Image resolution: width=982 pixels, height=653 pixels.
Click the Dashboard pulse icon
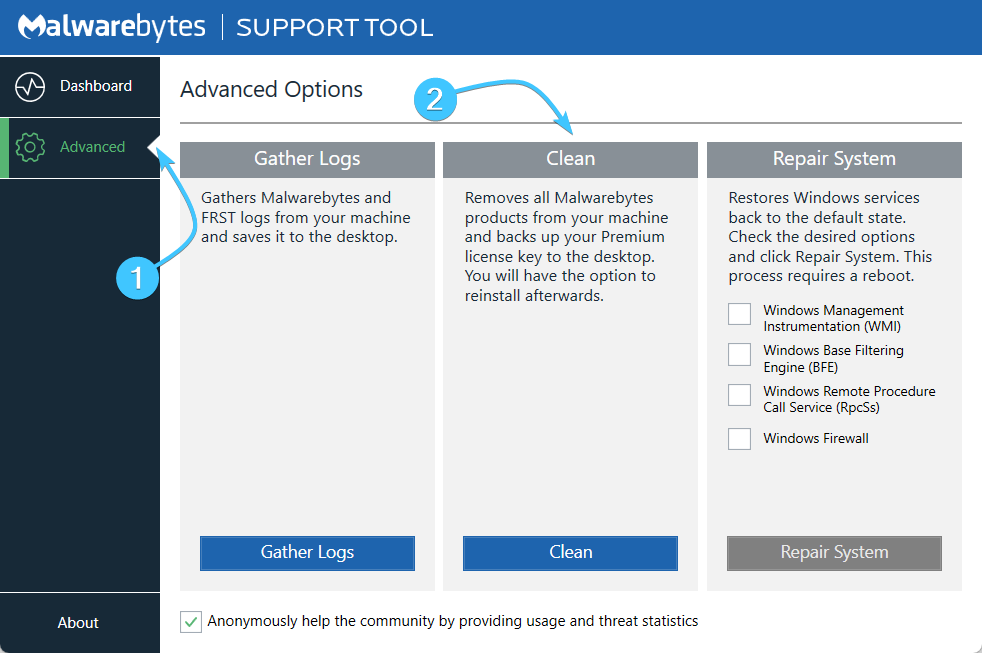30,86
